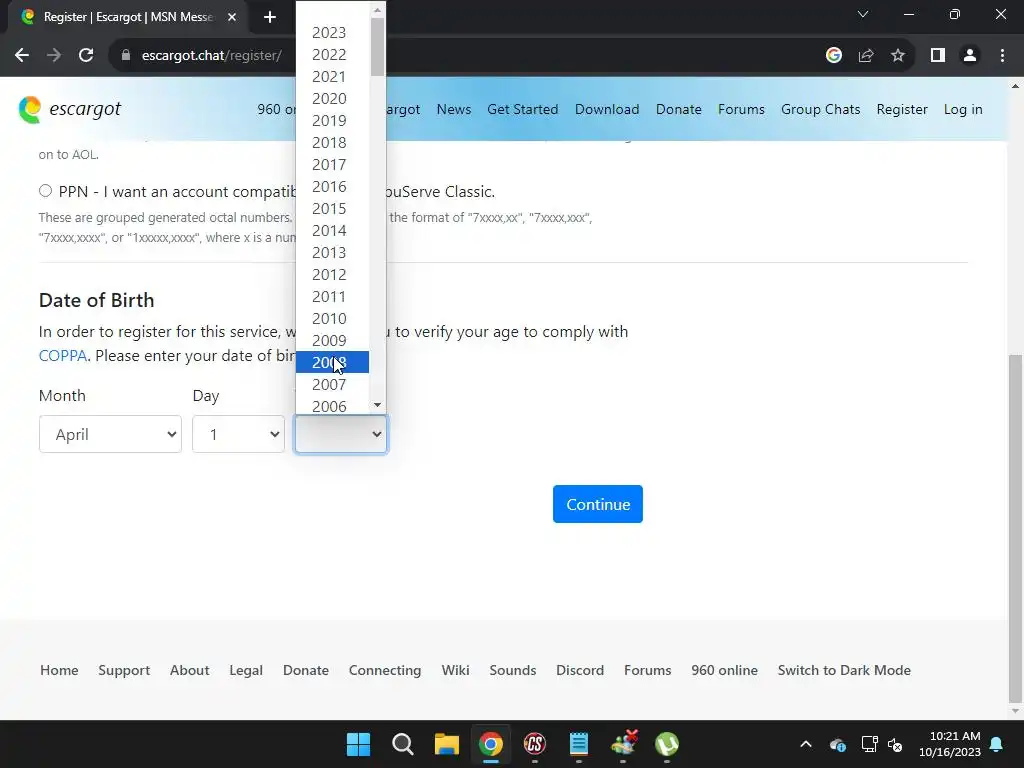The image size is (1024, 768).
Task: Open the Windows Start menu
Action: click(x=359, y=744)
